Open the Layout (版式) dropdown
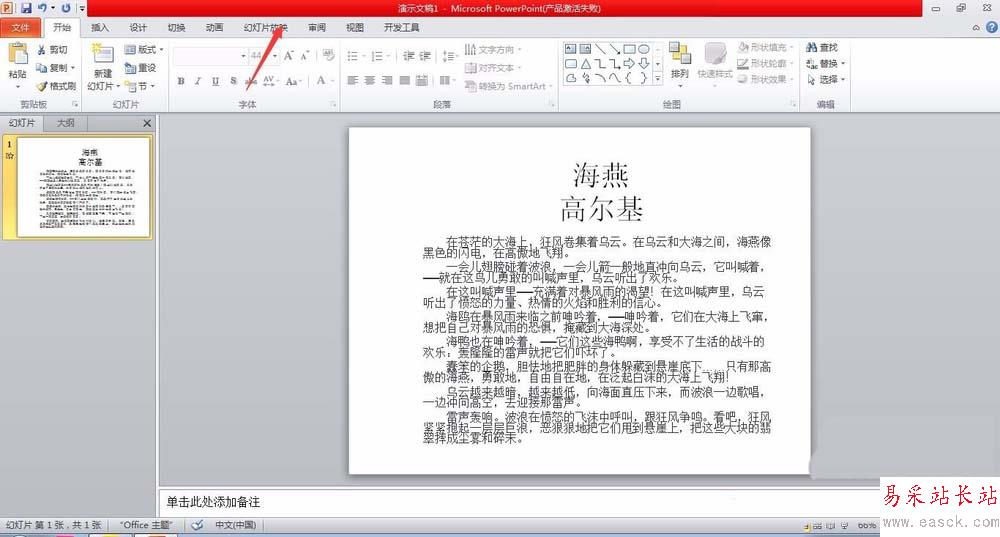This screenshot has width=1000, height=537. coord(144,49)
